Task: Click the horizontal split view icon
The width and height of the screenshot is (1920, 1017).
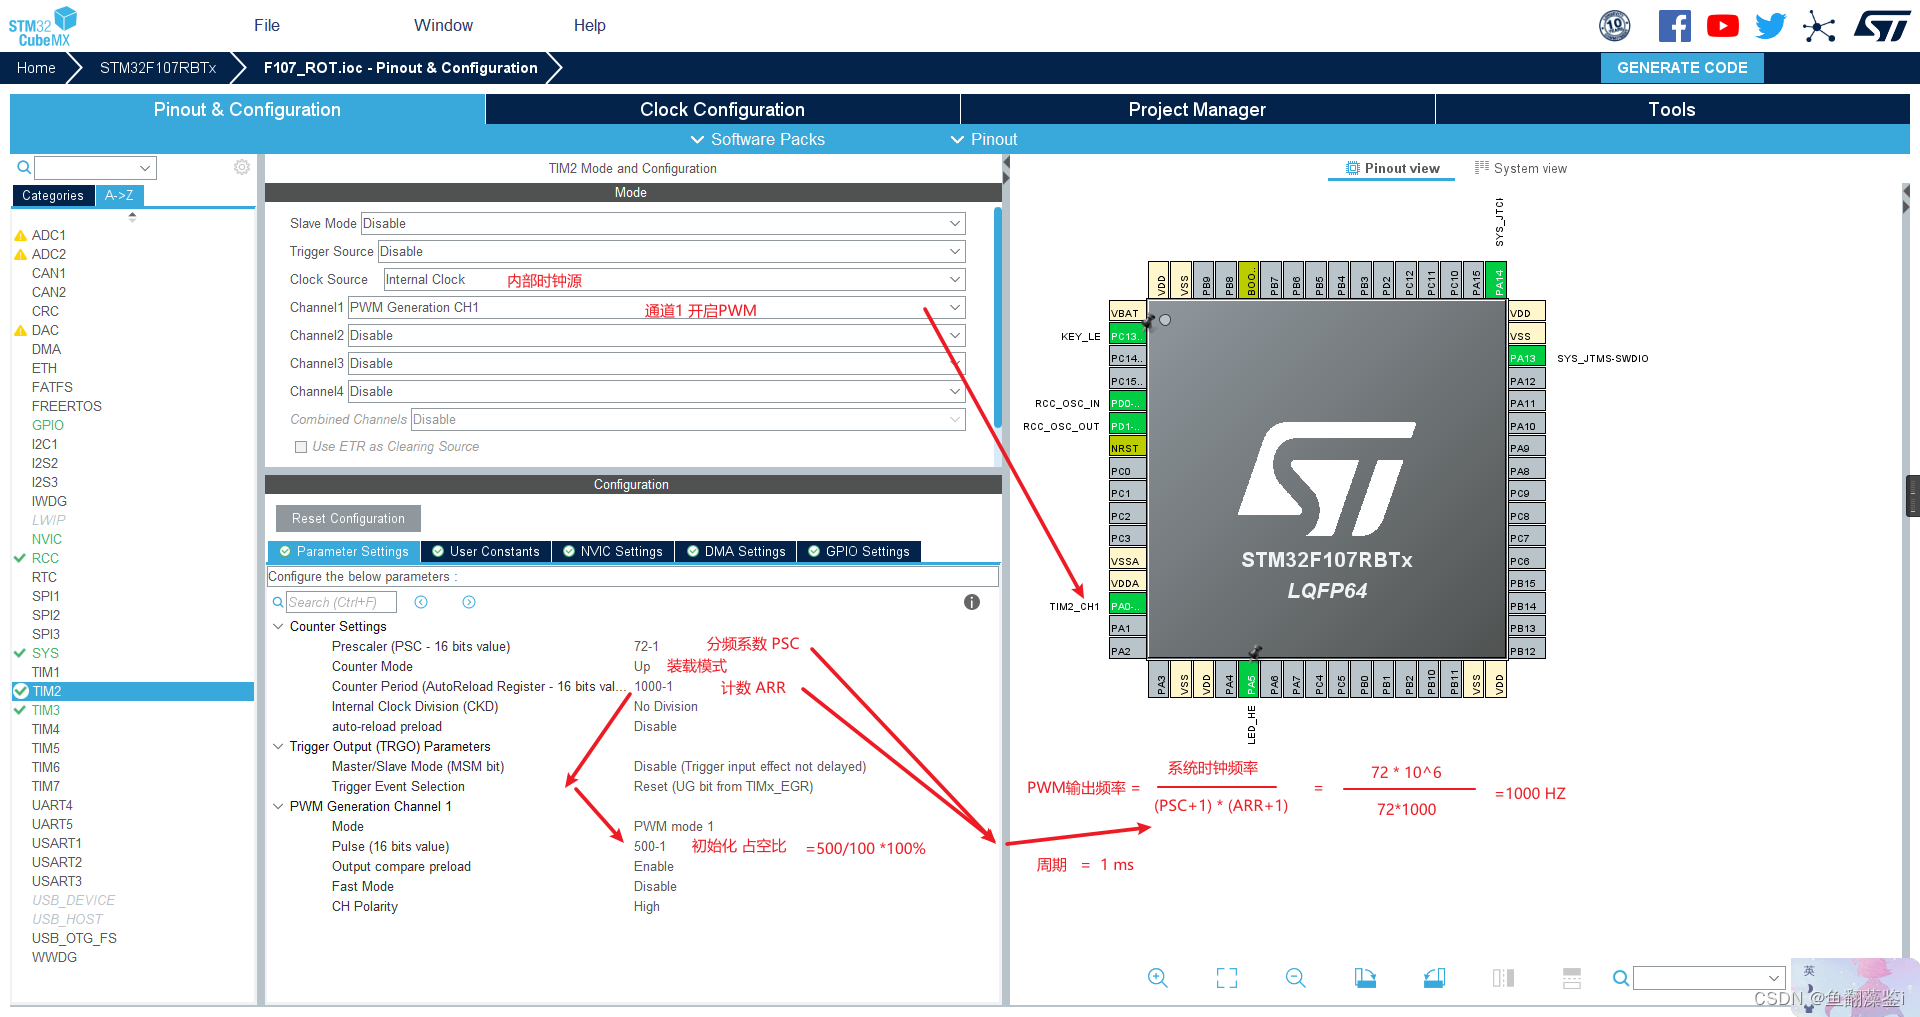Action: pos(1572,978)
